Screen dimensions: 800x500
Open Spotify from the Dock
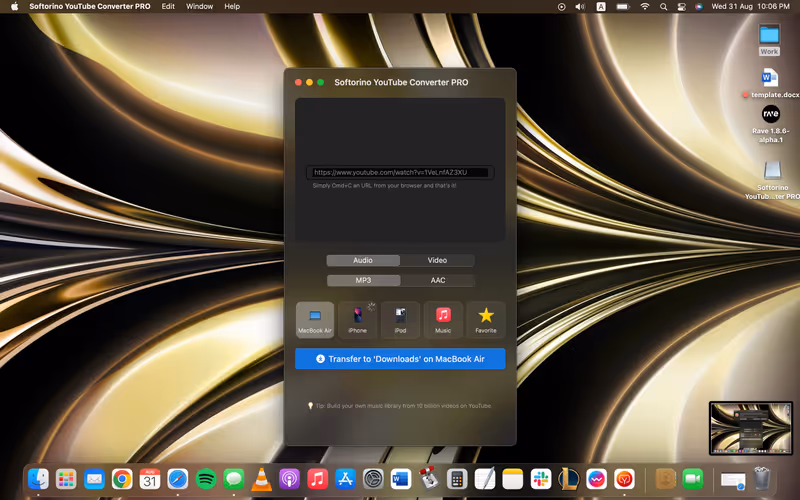[206, 479]
